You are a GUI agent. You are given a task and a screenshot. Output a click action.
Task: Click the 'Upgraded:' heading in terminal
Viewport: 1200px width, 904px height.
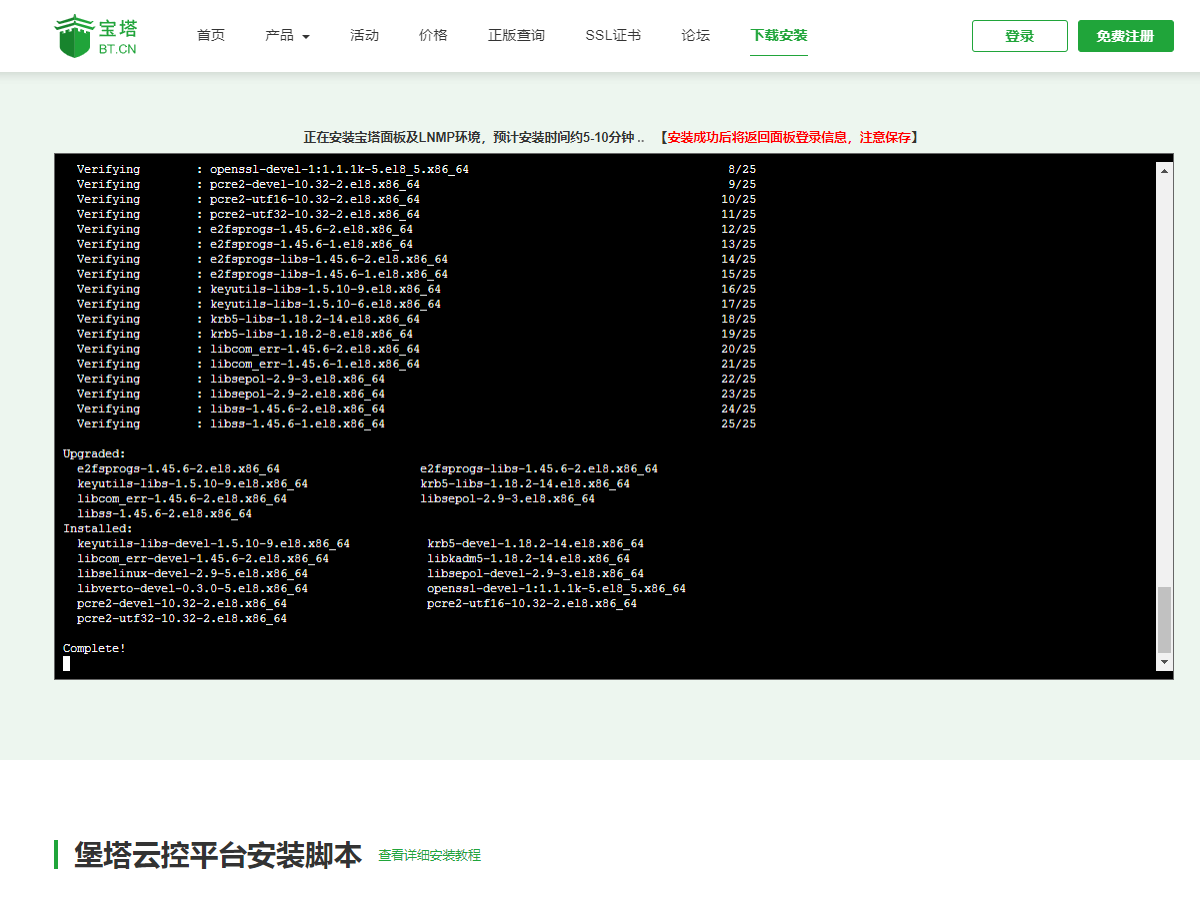(x=95, y=454)
